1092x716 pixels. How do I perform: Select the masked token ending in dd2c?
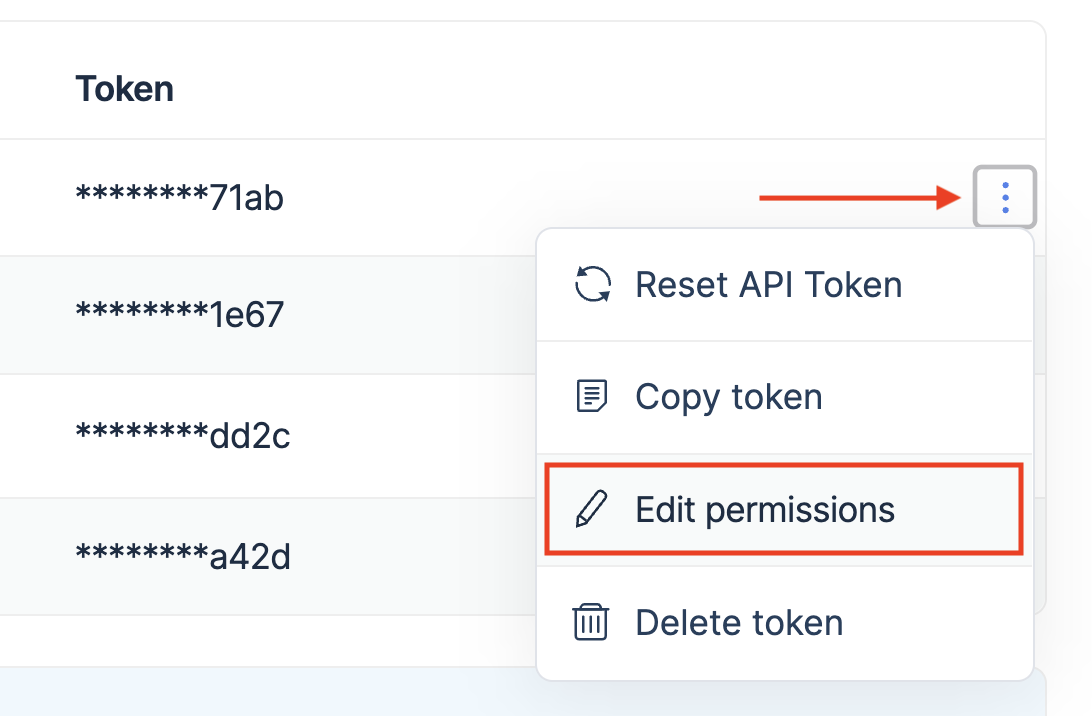coord(183,436)
